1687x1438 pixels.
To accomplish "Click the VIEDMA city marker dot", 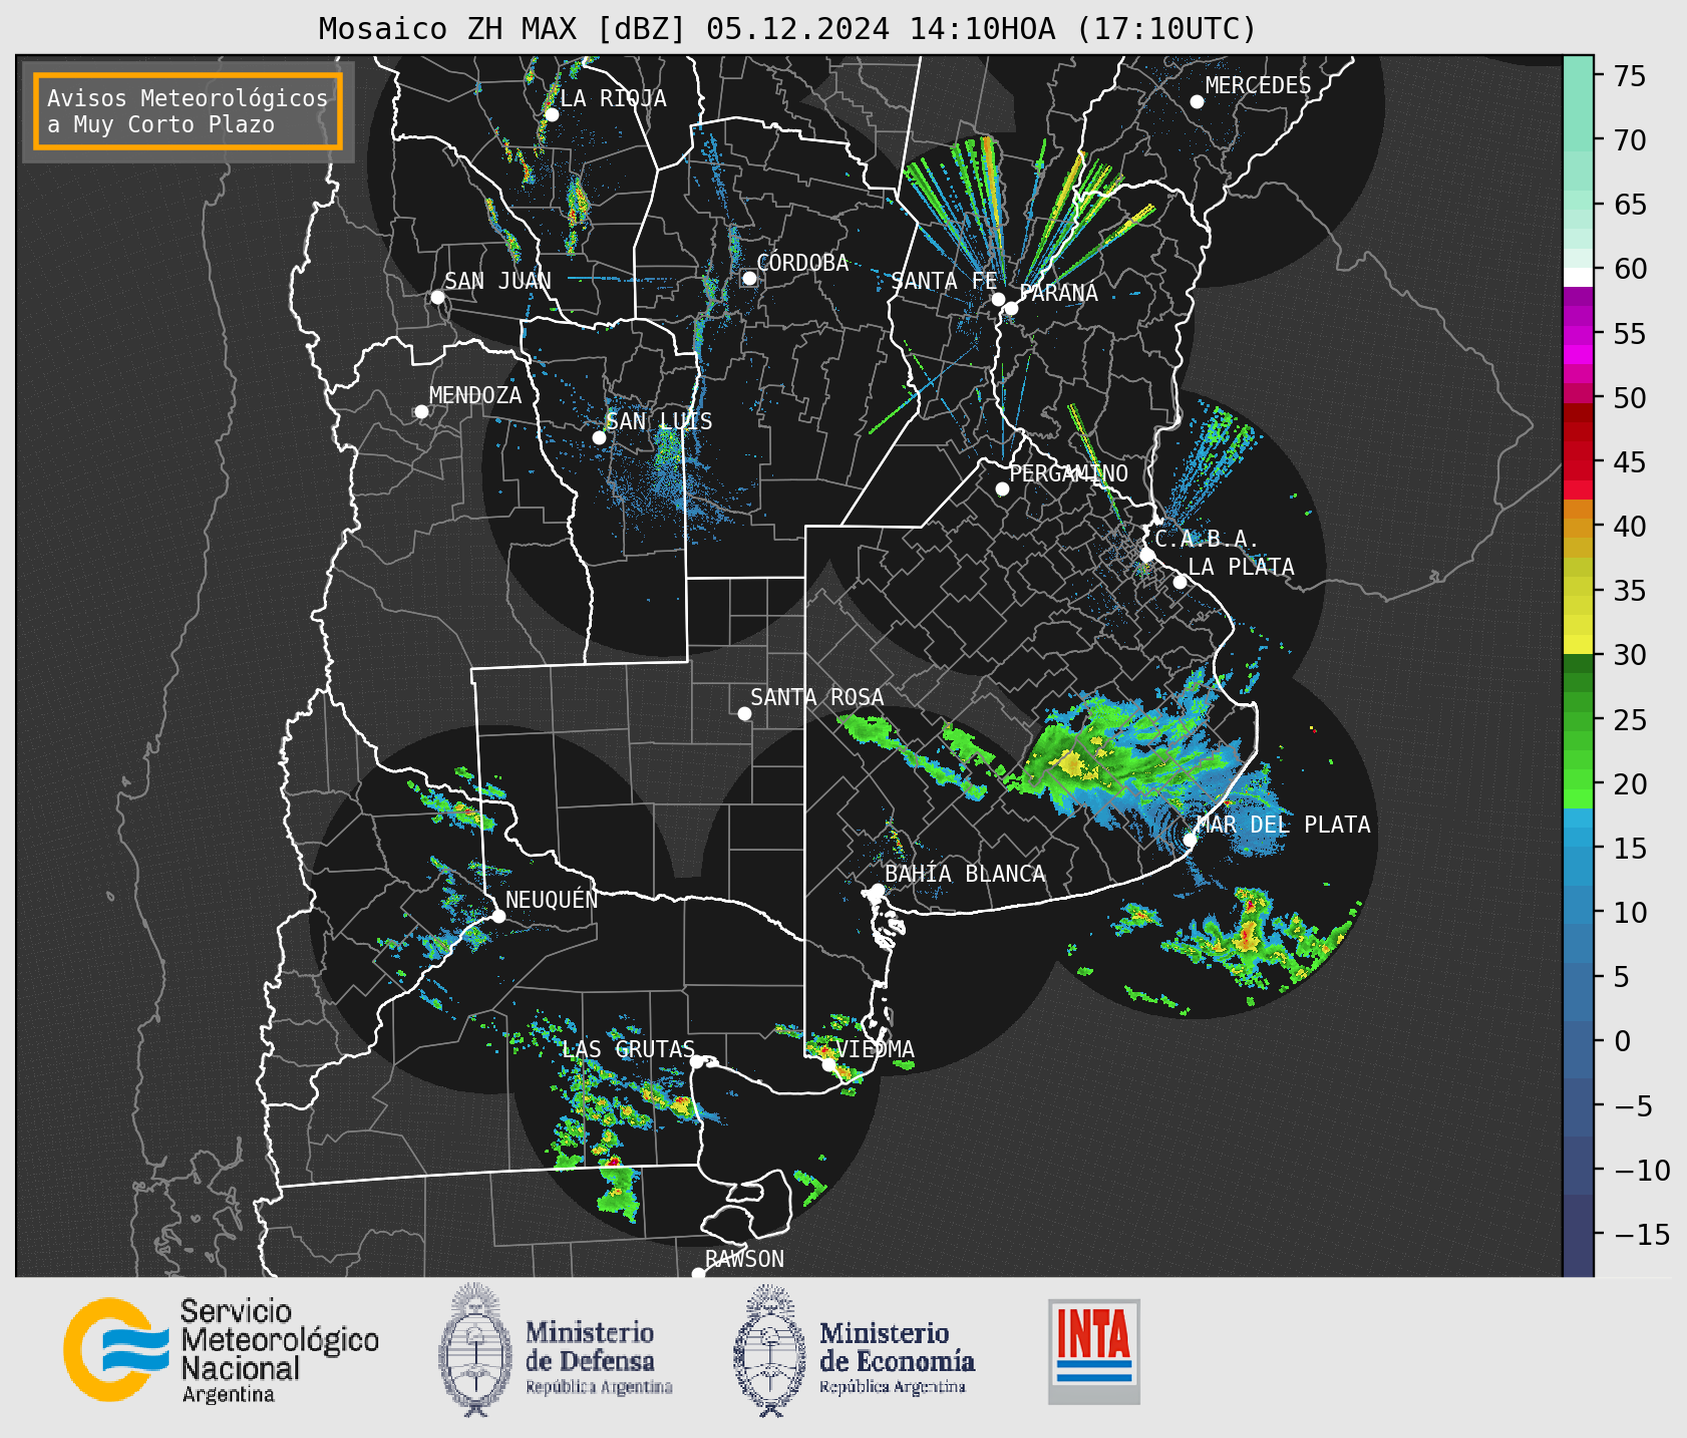I will (828, 1064).
